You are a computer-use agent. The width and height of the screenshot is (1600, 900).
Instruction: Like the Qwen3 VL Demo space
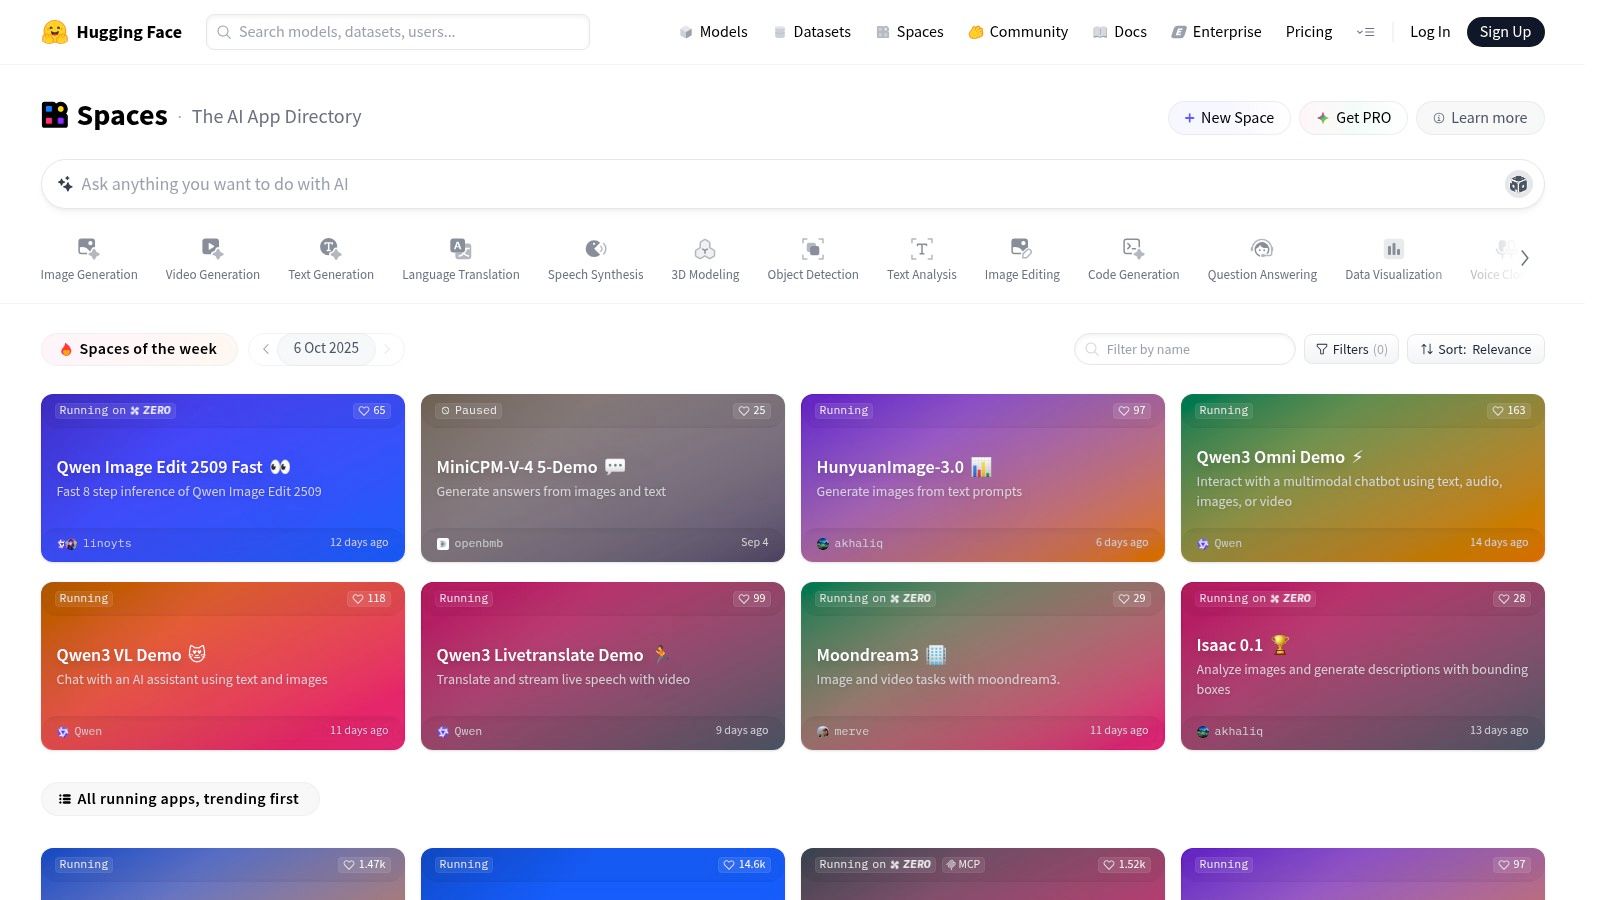369,599
